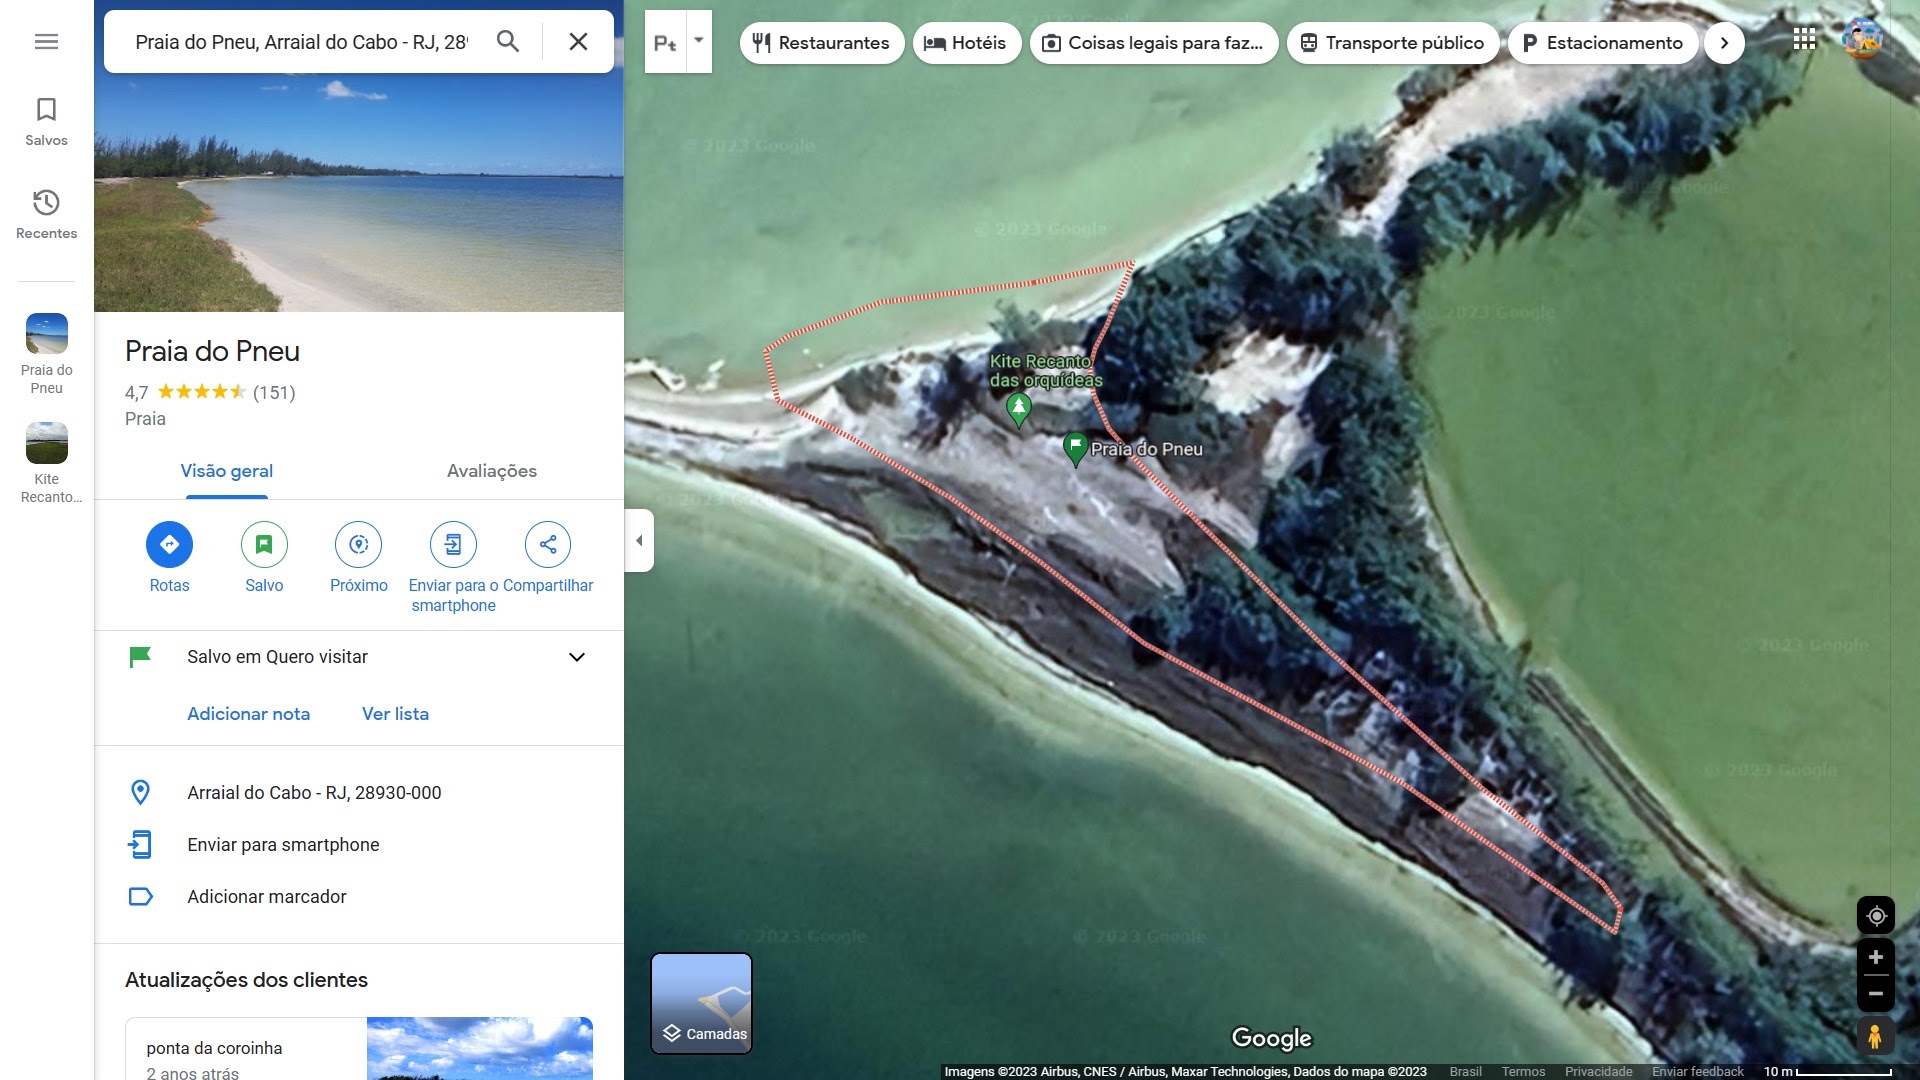Image resolution: width=1920 pixels, height=1080 pixels.
Task: Click Enviar para o smartphone icon
Action: 453,544
